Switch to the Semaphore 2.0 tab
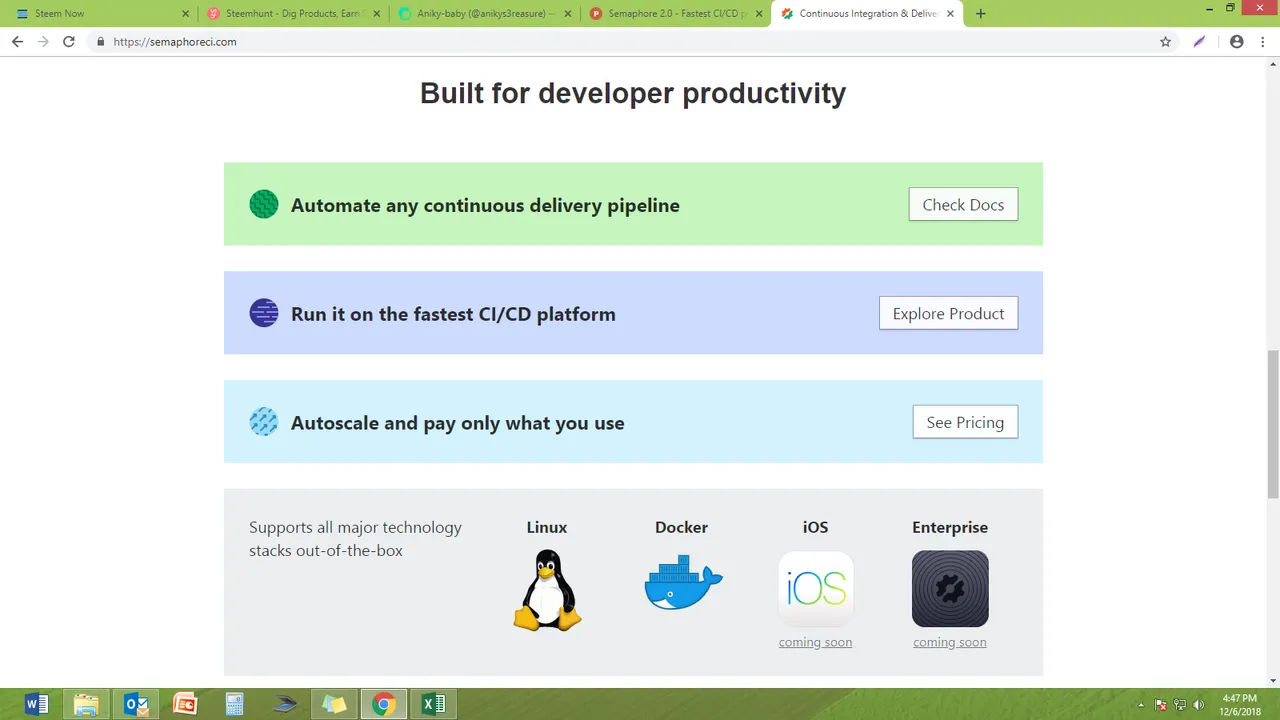Viewport: 1280px width, 720px height. tap(674, 14)
